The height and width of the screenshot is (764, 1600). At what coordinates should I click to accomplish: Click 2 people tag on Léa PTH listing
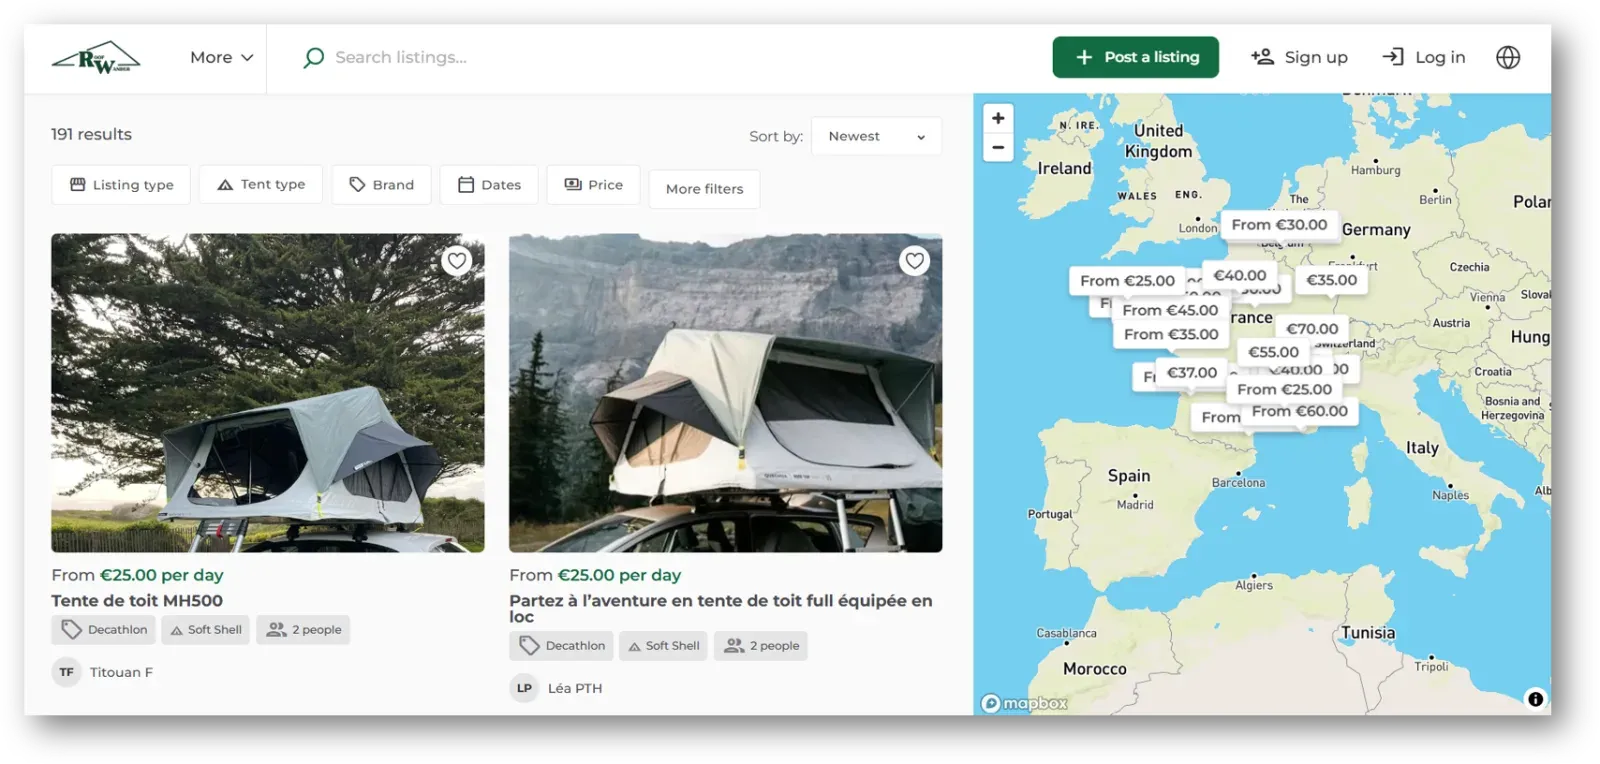(x=761, y=646)
